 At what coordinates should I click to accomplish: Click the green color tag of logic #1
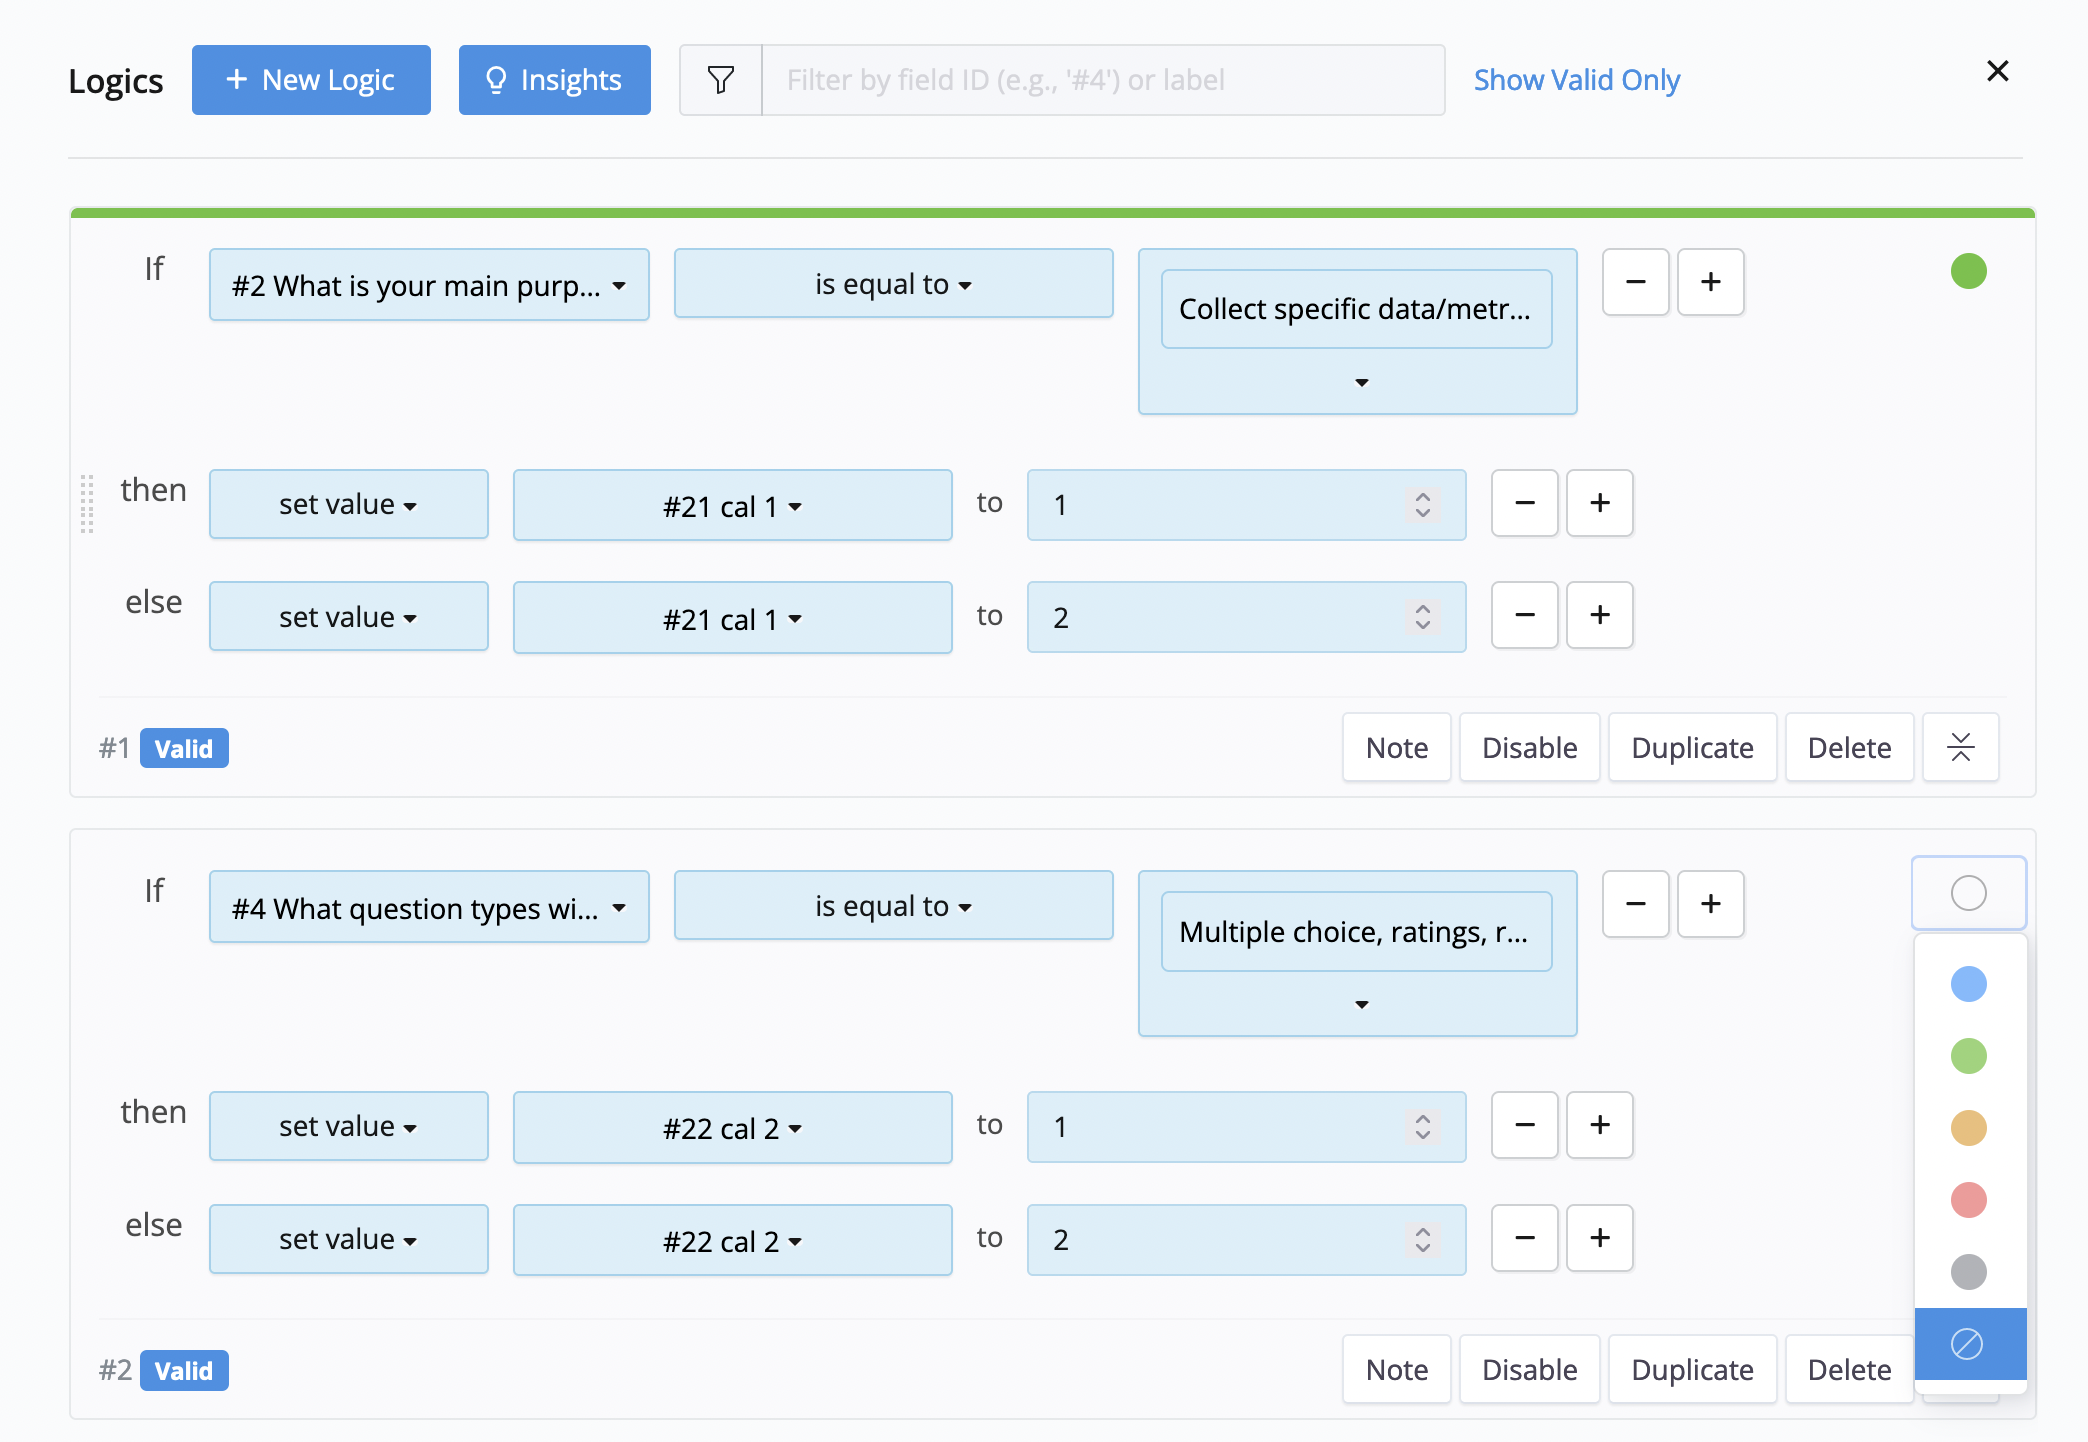point(1968,271)
